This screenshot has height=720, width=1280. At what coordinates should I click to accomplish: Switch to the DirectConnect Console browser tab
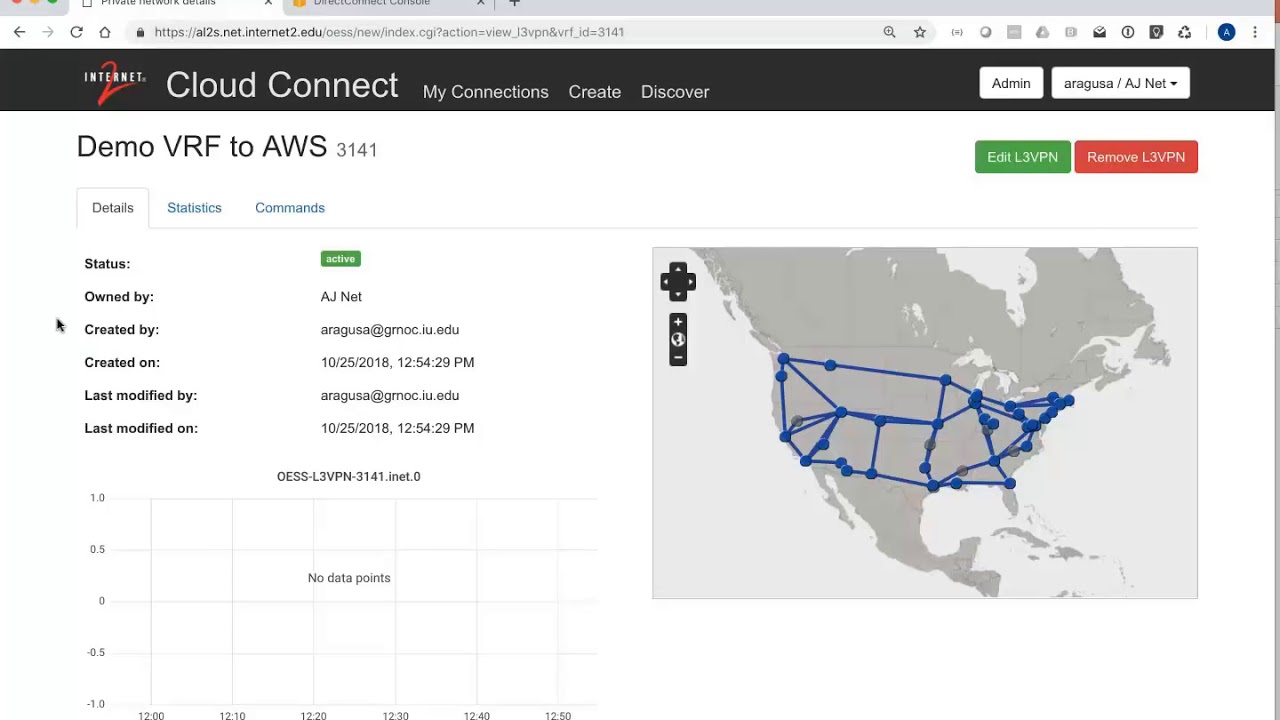point(385,4)
